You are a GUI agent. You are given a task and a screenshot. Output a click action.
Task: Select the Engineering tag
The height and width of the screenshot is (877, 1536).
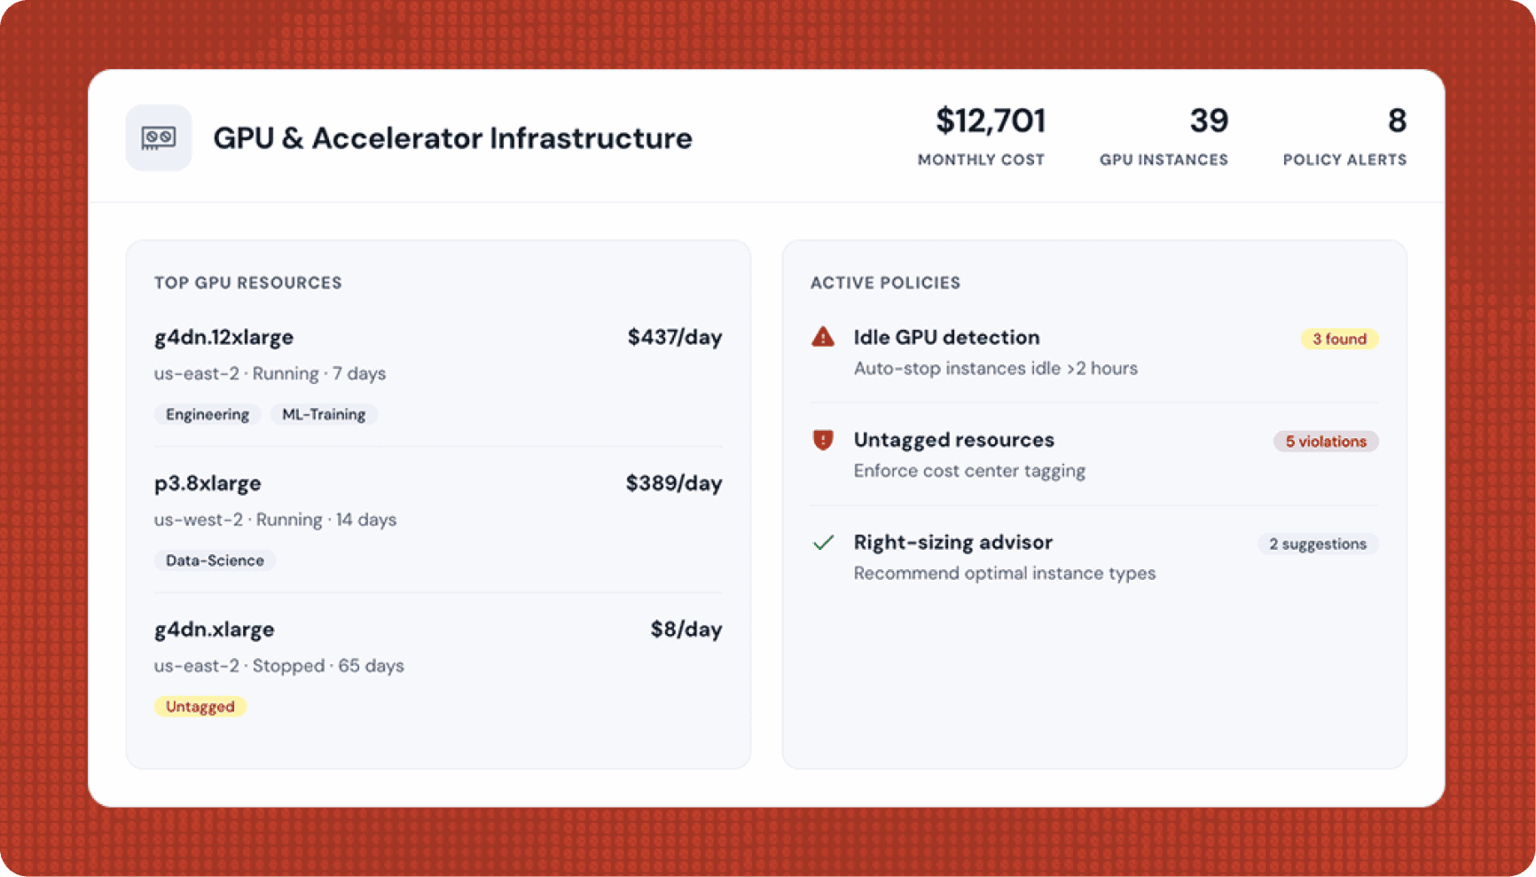click(207, 414)
